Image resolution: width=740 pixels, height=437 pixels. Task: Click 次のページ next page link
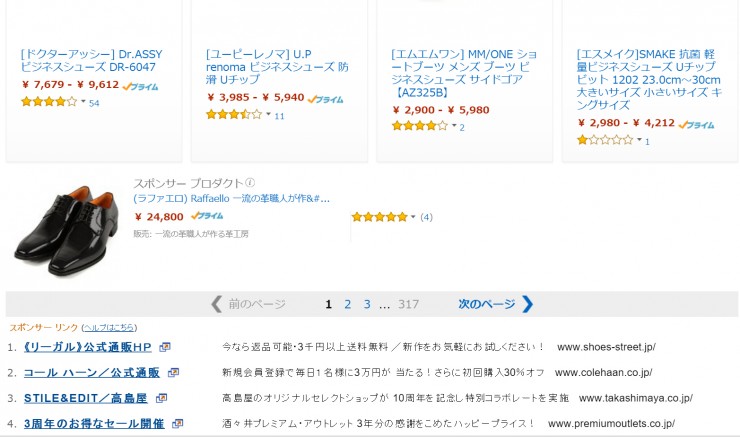487,304
